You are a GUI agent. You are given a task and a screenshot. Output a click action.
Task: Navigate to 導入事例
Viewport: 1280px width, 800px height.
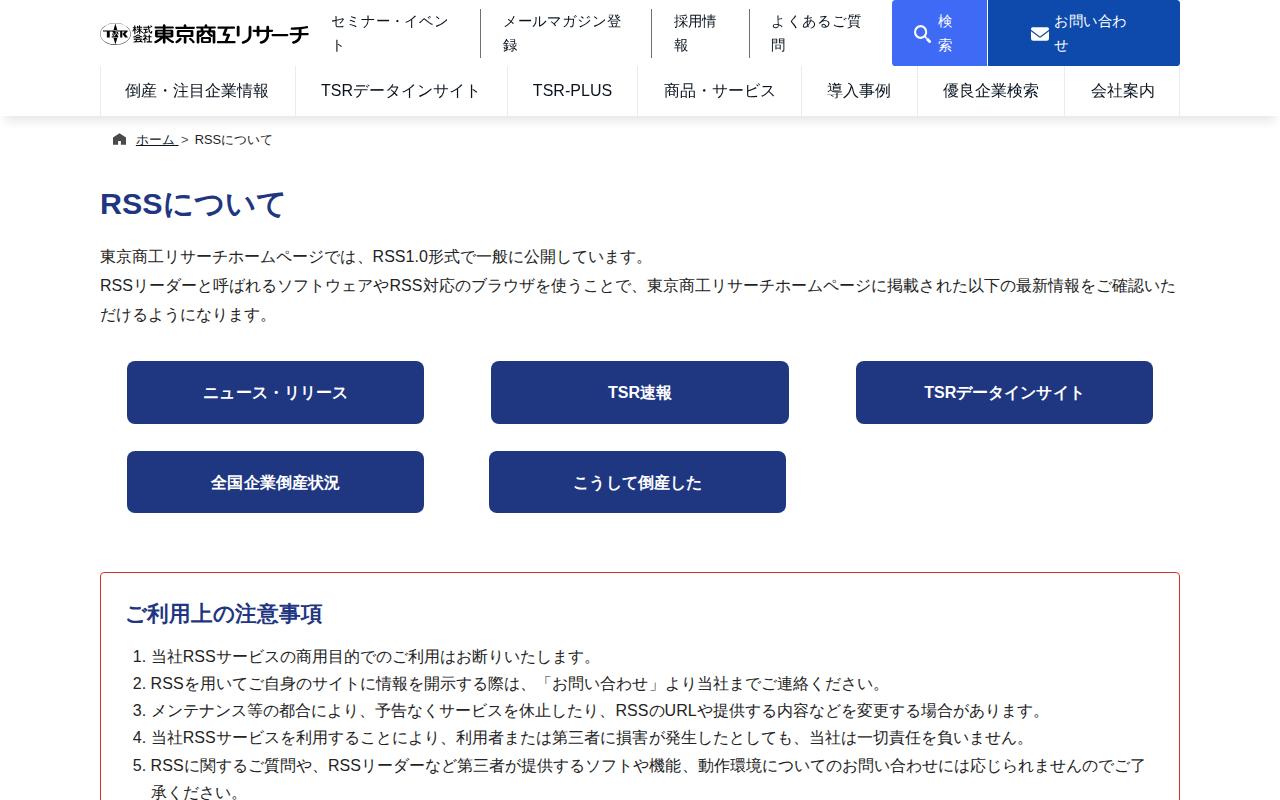(859, 90)
